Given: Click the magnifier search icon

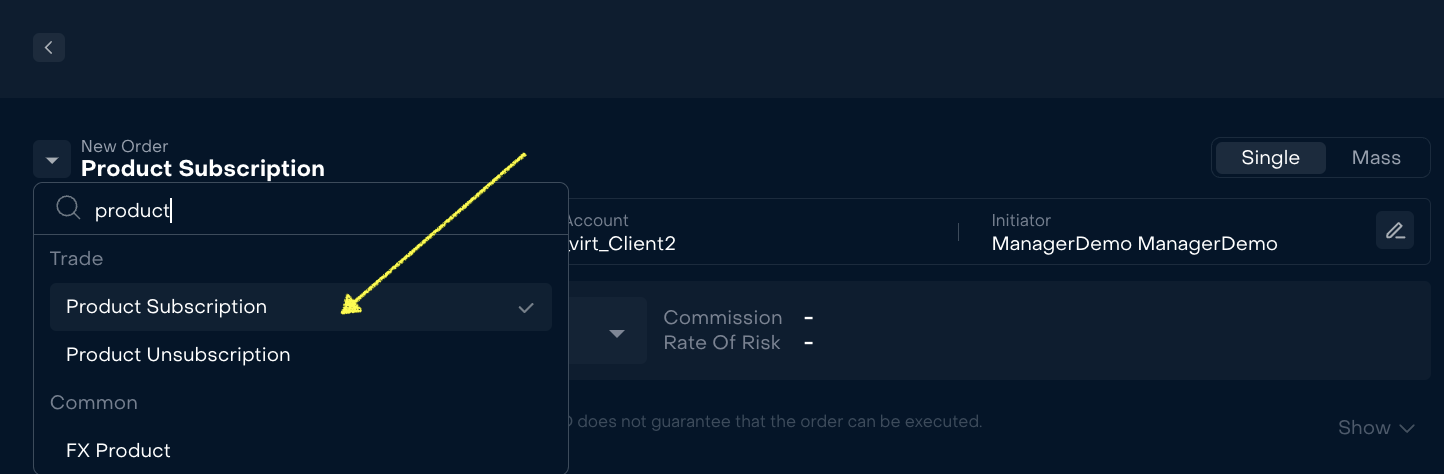Looking at the screenshot, I should (68, 209).
